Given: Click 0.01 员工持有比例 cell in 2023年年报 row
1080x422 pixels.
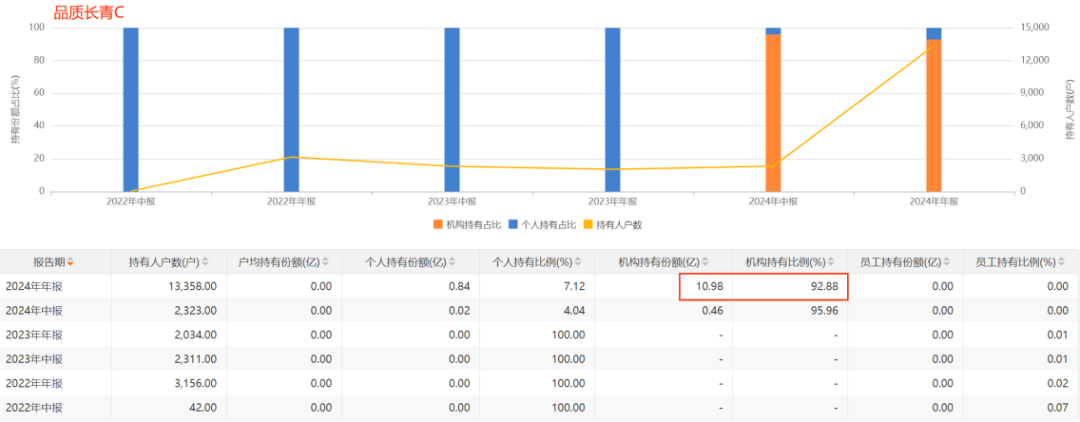Looking at the screenshot, I should [1057, 335].
